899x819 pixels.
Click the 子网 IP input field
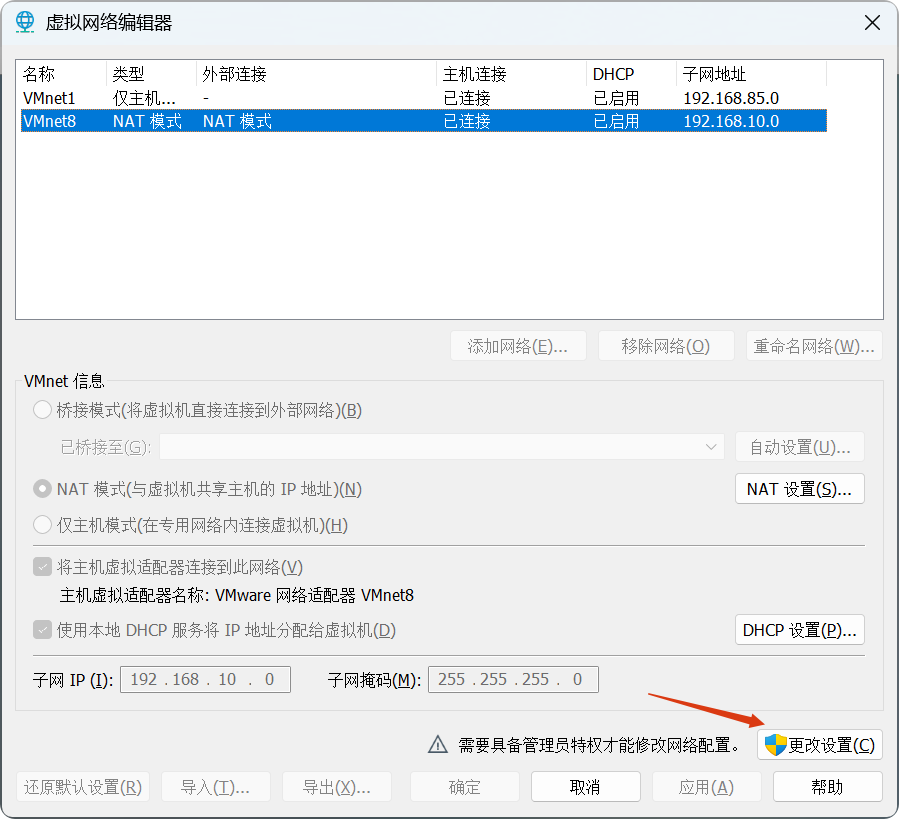click(x=205, y=679)
